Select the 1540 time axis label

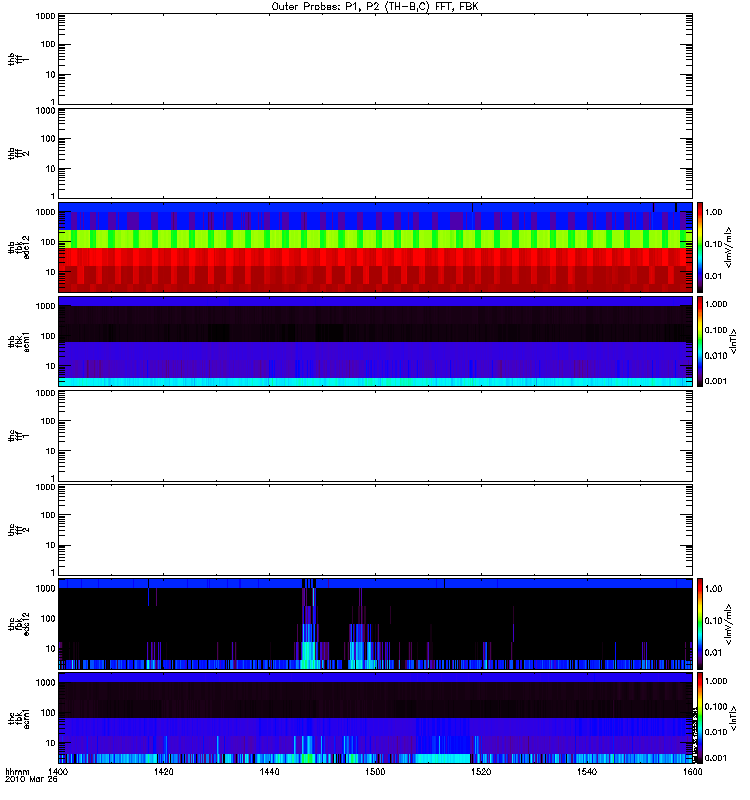pyautogui.click(x=587, y=771)
